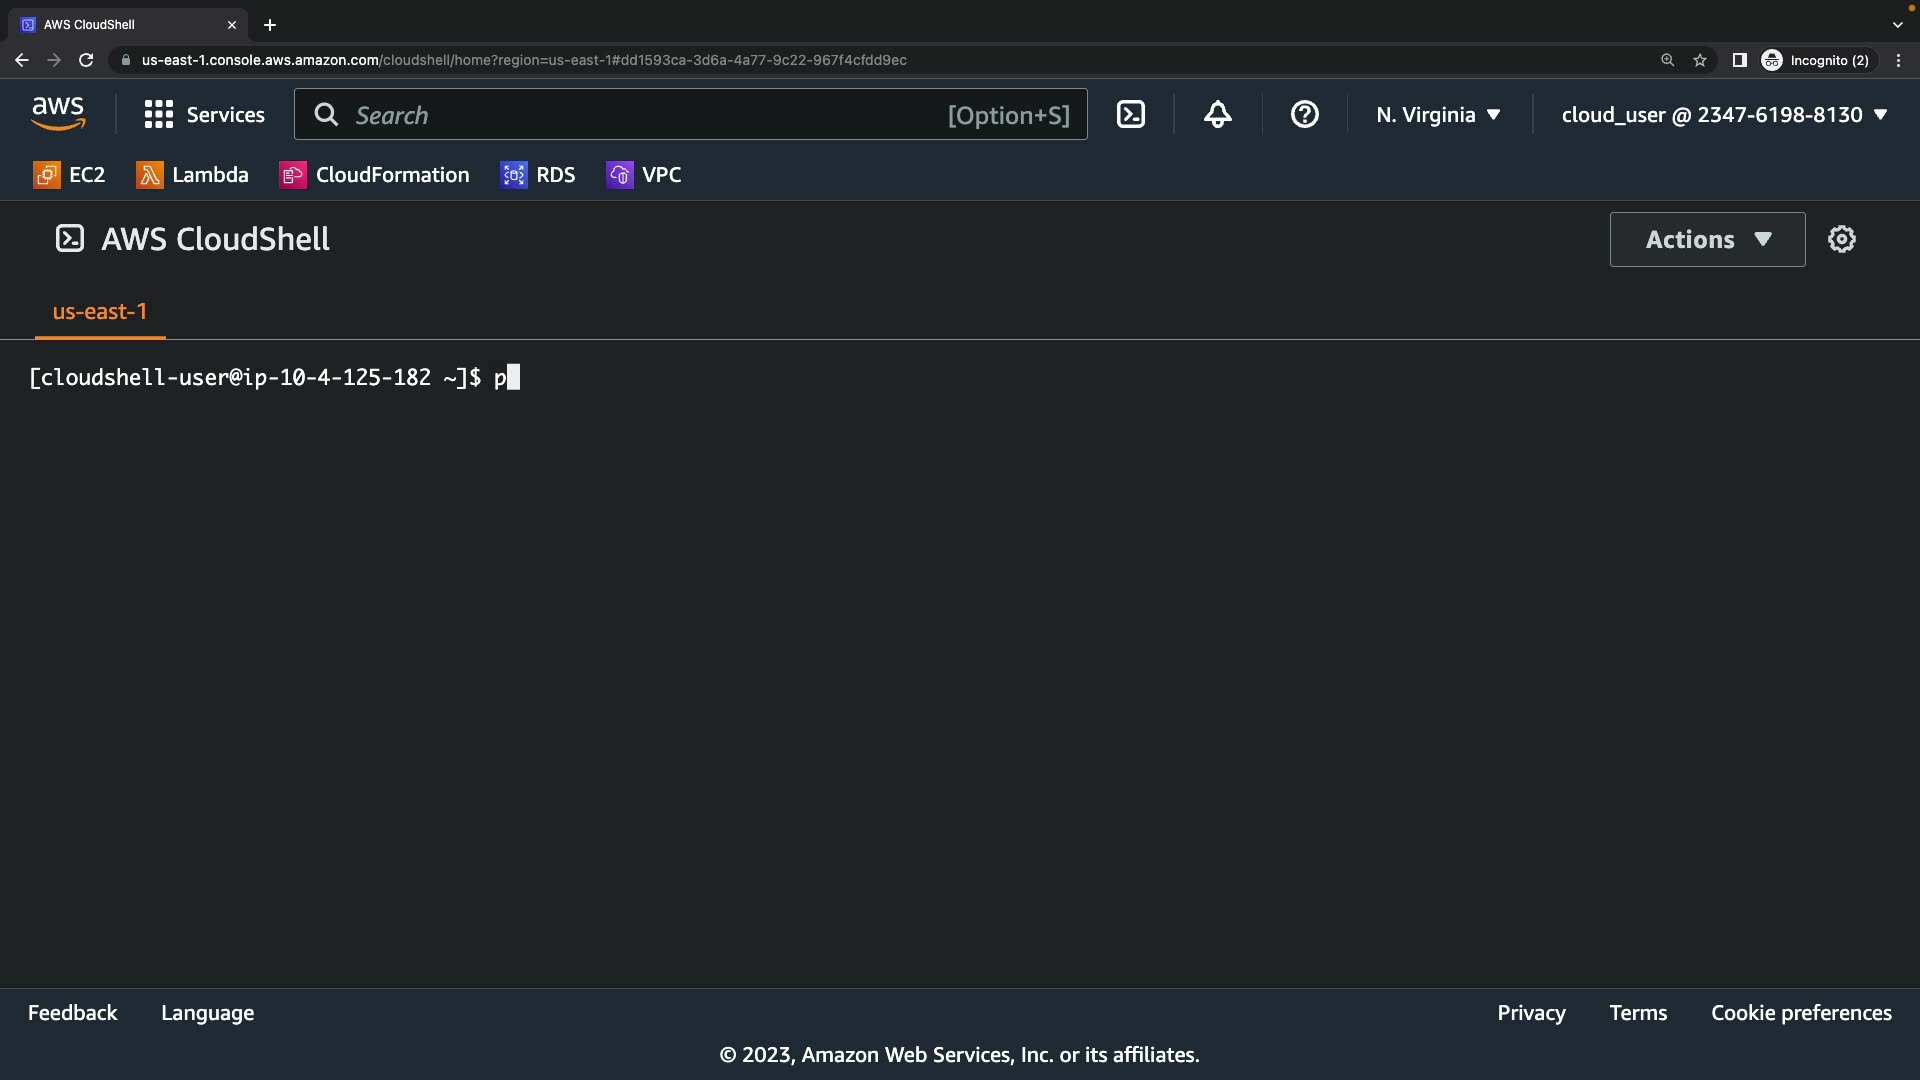Viewport: 1920px width, 1080px height.
Task: Open the Services grid menu
Action: 204,115
